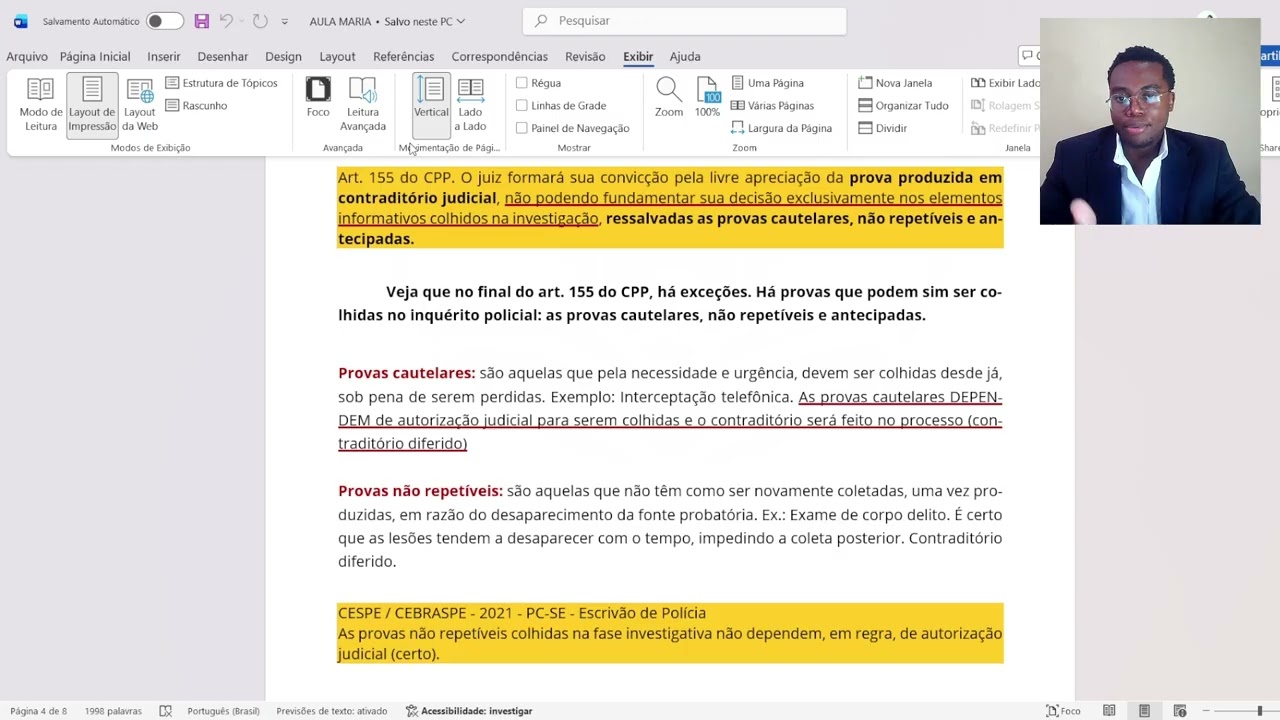
Task: Click Página 4 de 8 indicator
Action: pyautogui.click(x=38, y=711)
